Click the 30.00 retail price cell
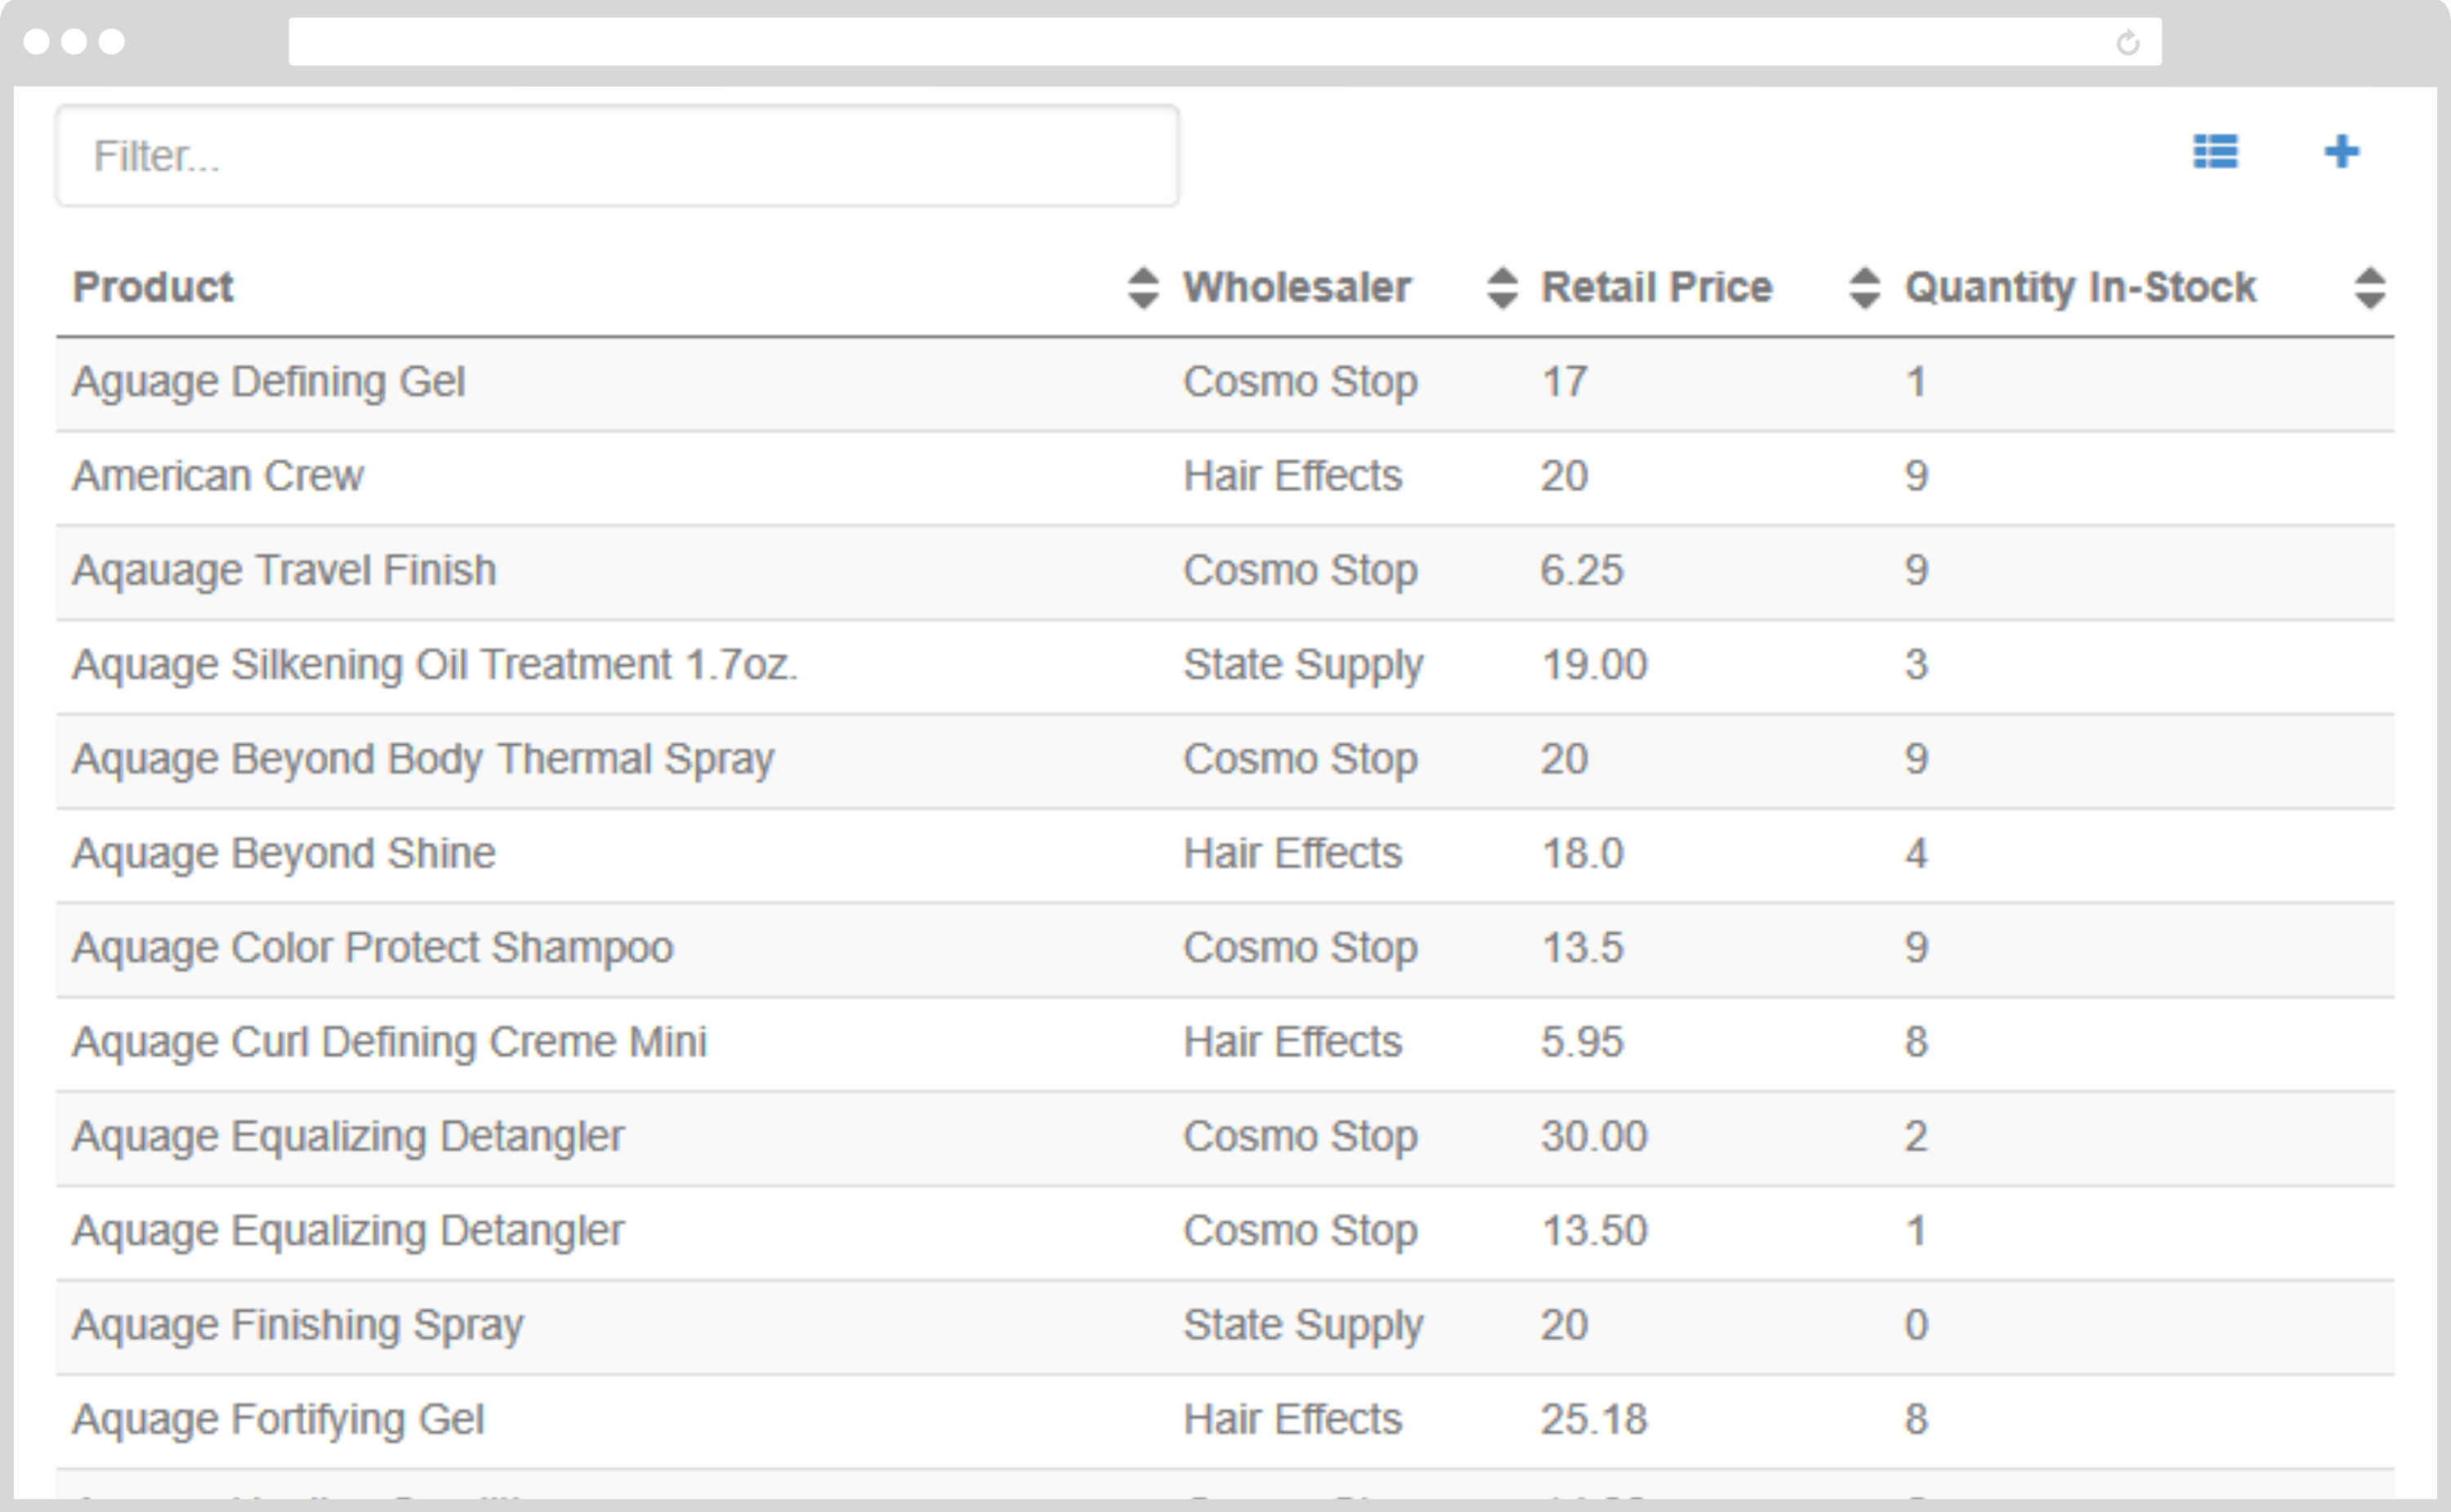Image resolution: width=2451 pixels, height=1512 pixels. (1594, 1137)
